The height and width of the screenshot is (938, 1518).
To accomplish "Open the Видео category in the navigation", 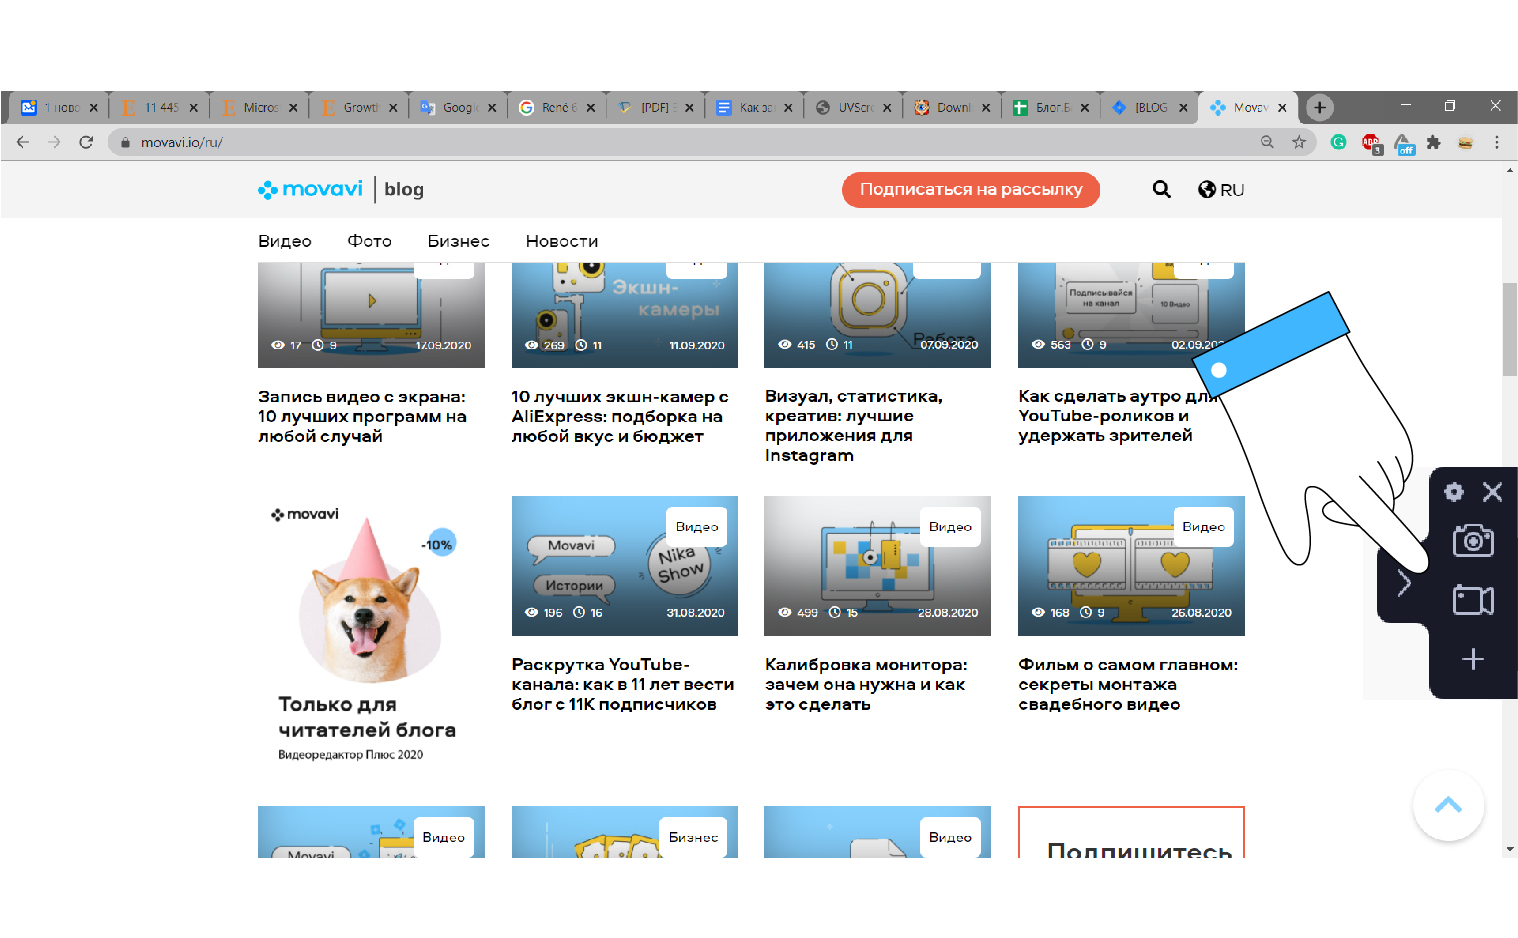I will pos(285,241).
